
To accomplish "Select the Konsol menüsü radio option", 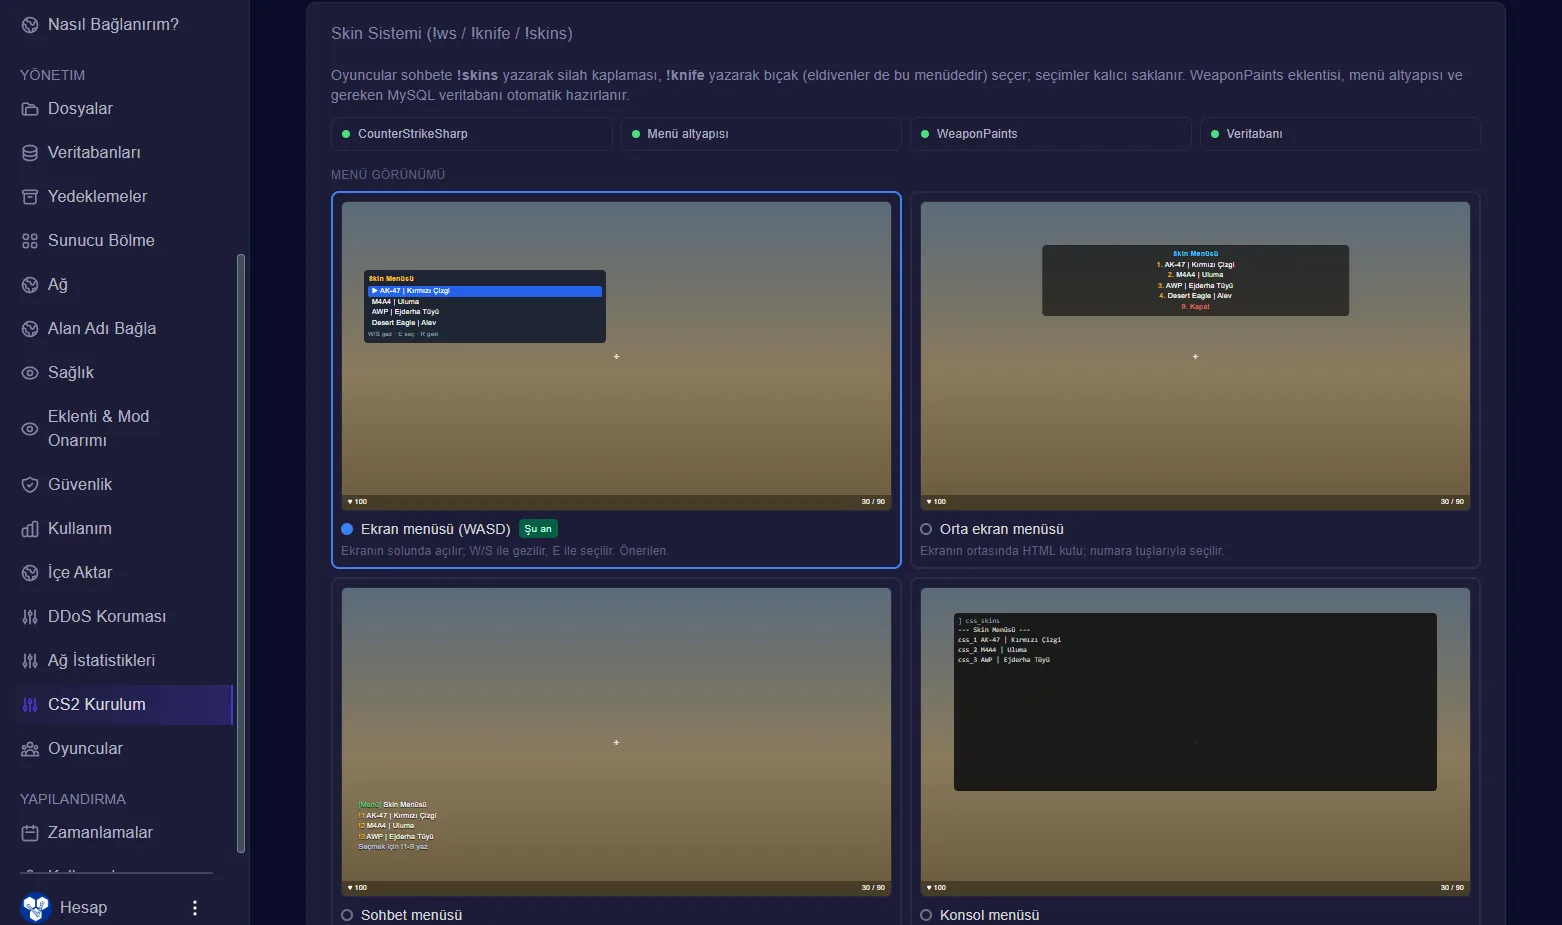I will (x=926, y=915).
